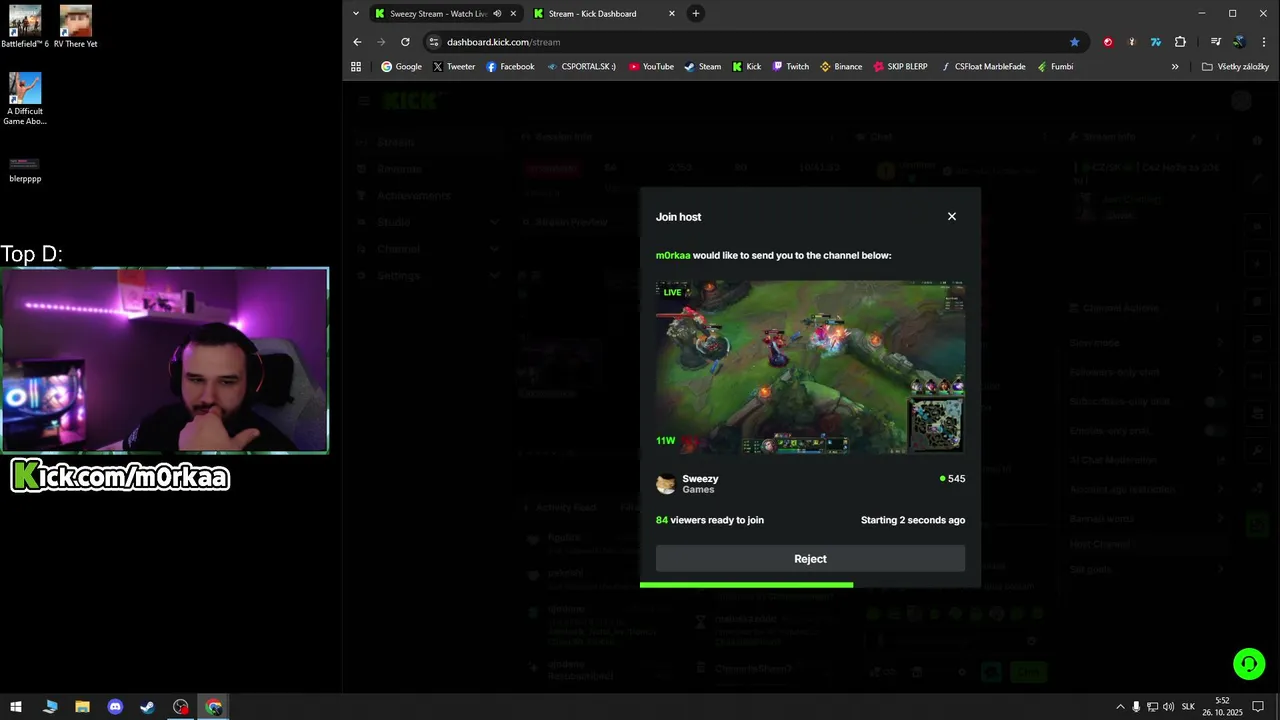Reload the dashboard page
Screen dimensions: 1280x720
[x=405, y=42]
